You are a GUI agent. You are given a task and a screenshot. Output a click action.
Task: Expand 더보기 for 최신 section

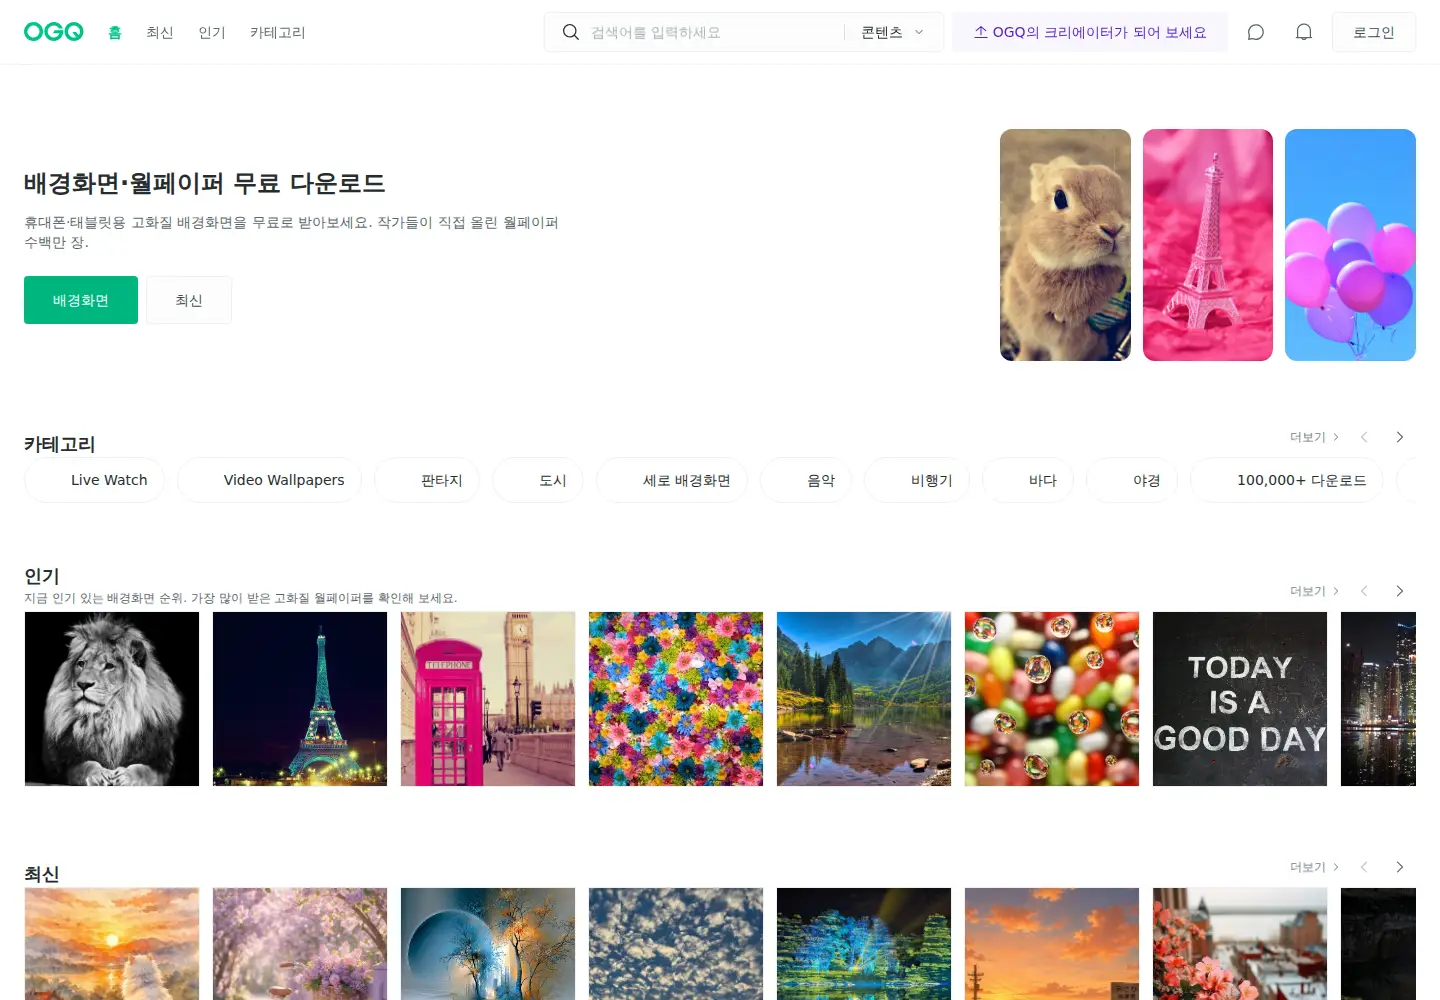1314,867
